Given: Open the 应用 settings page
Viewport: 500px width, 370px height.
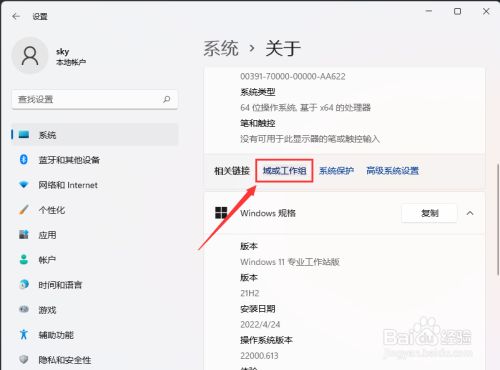Looking at the screenshot, I should coord(95,235).
